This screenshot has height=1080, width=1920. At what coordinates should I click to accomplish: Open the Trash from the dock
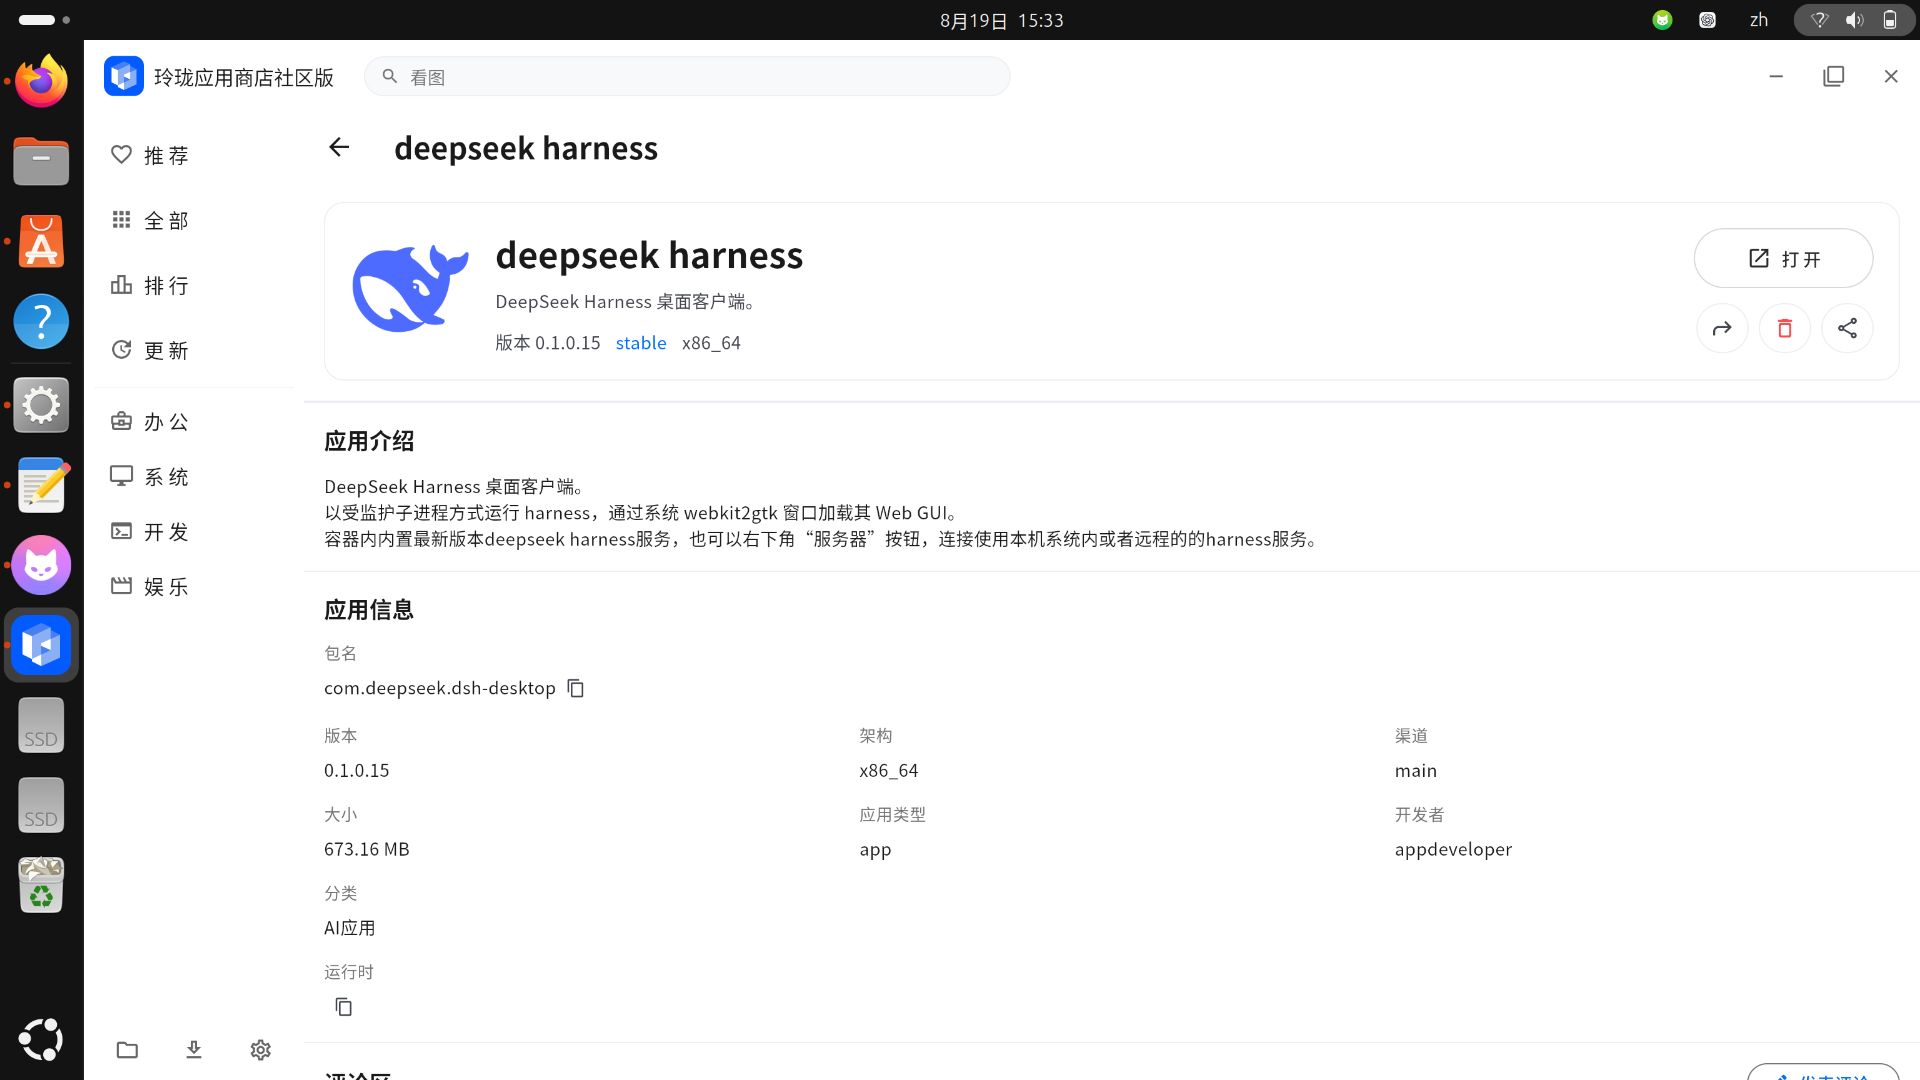click(x=41, y=885)
